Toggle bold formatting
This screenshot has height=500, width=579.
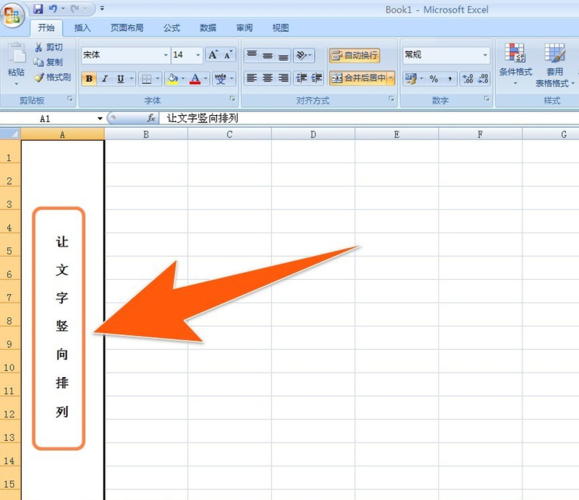89,78
